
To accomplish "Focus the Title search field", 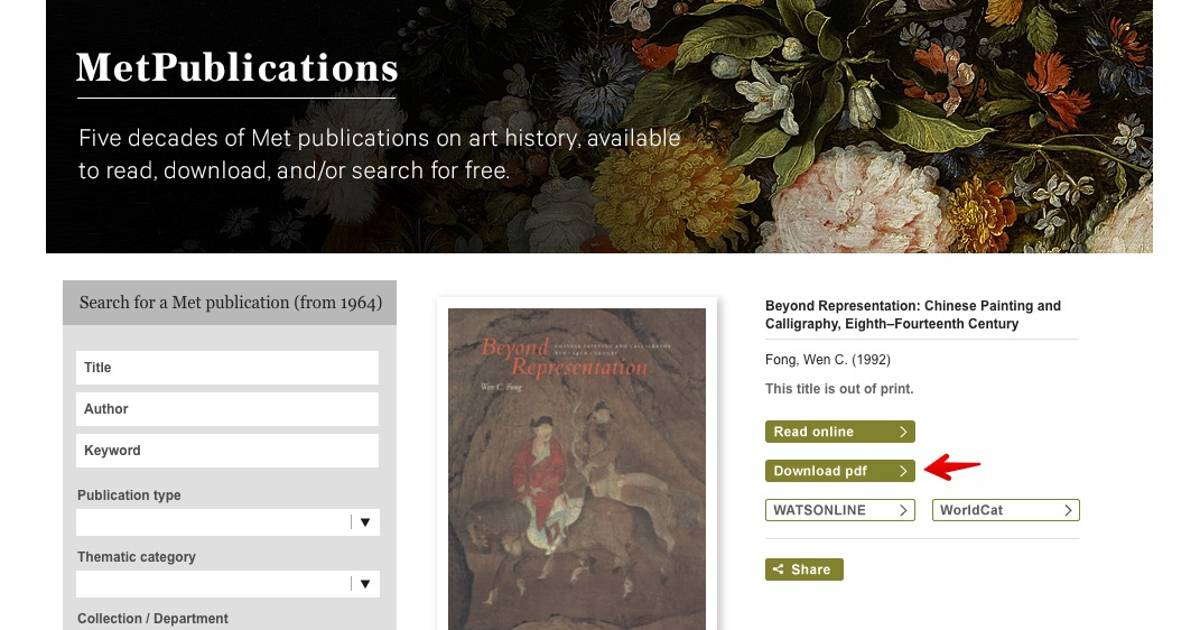I will click(227, 367).
